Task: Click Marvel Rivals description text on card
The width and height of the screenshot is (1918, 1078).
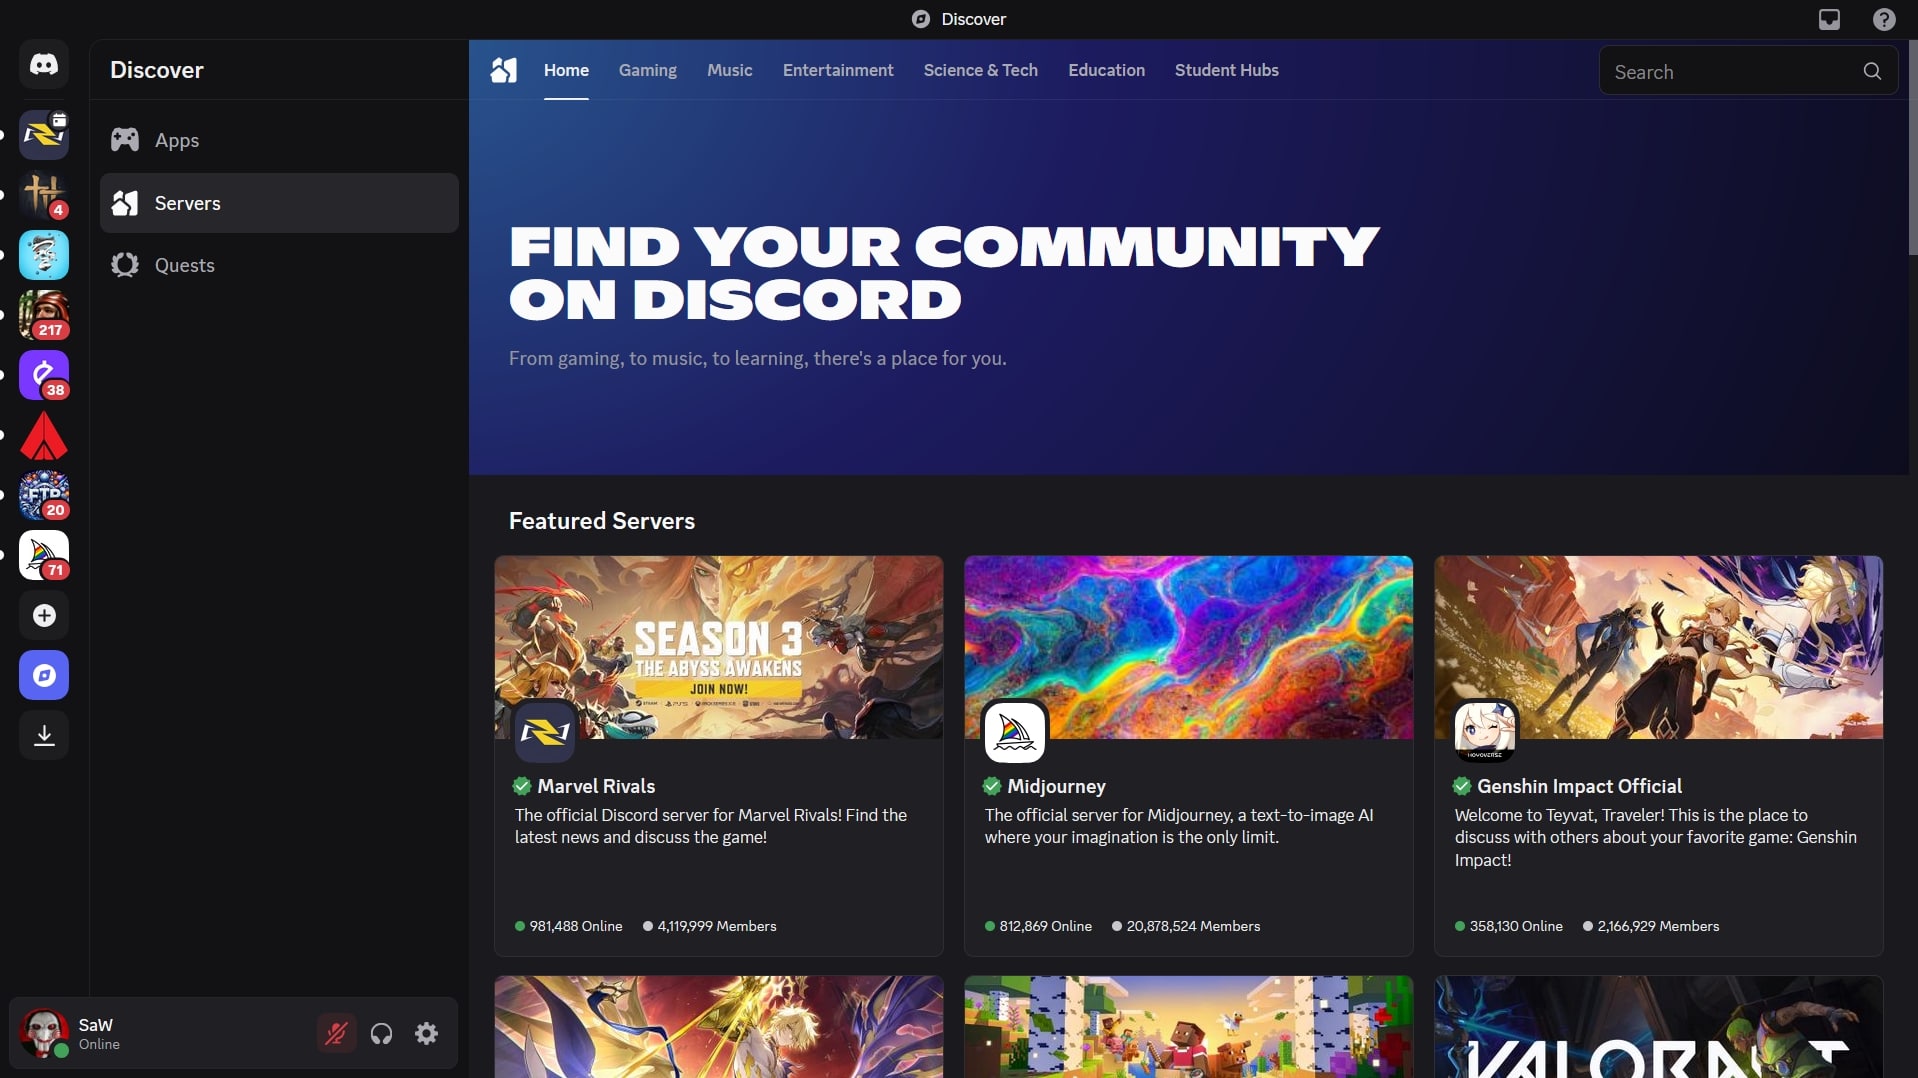Action: [x=711, y=826]
